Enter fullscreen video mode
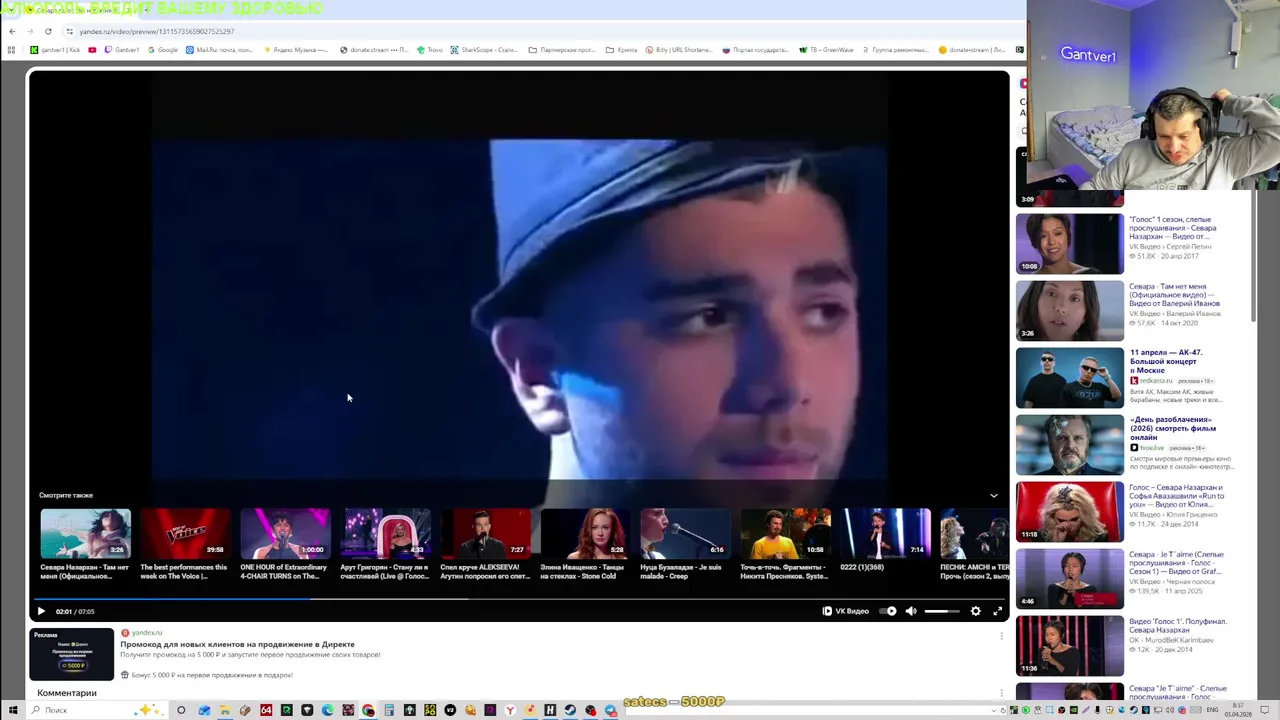This screenshot has width=1280, height=720. click(997, 611)
